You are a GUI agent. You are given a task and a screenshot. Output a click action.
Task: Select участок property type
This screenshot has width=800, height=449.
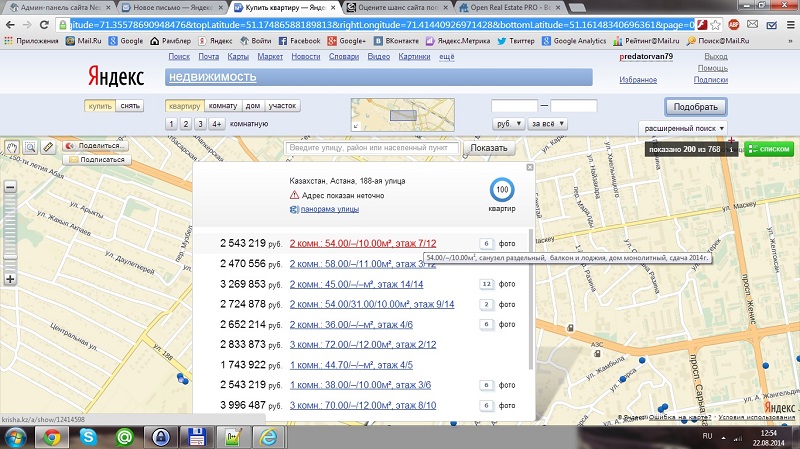point(282,106)
